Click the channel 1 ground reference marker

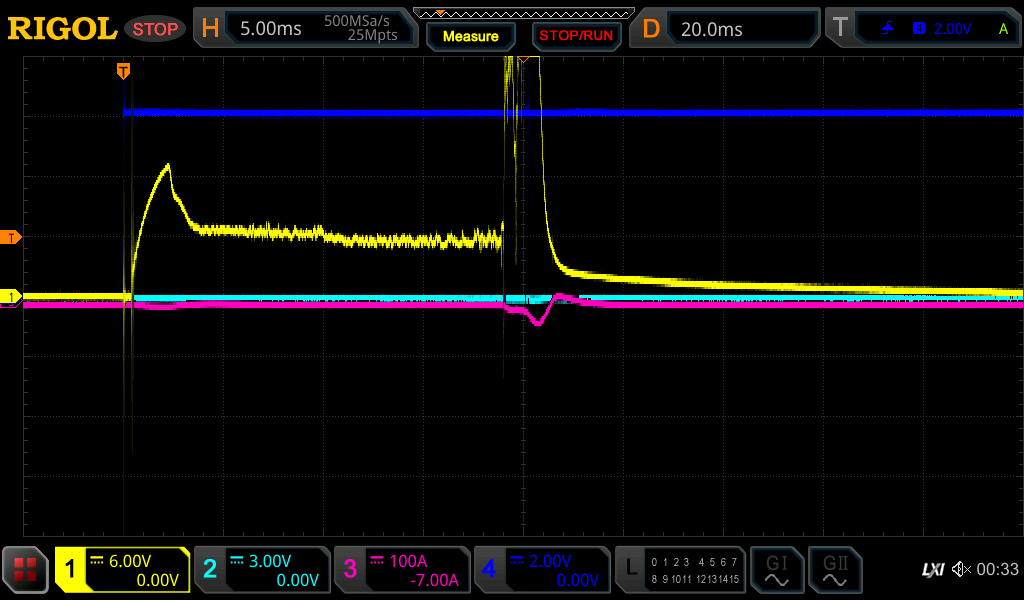[x=13, y=297]
